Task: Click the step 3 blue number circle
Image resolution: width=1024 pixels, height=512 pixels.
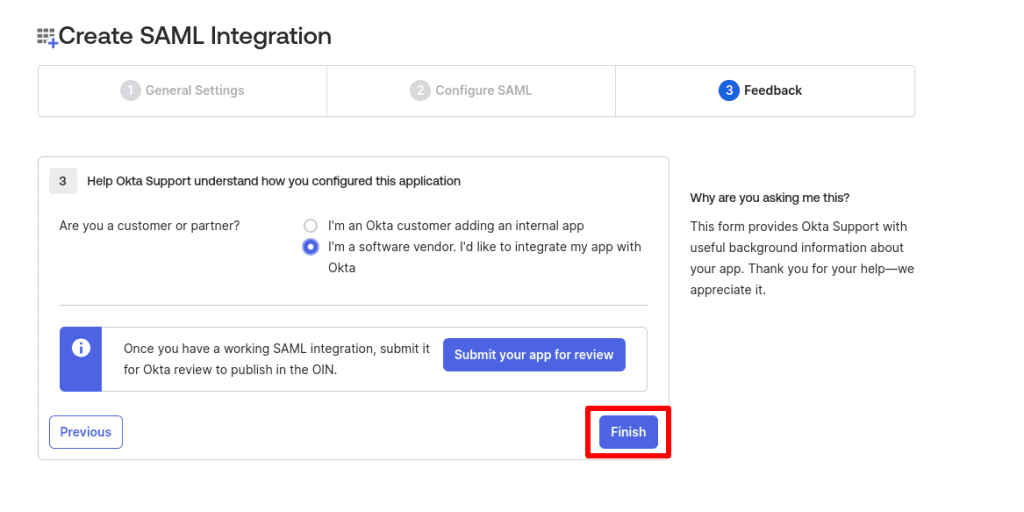Action: [729, 91]
